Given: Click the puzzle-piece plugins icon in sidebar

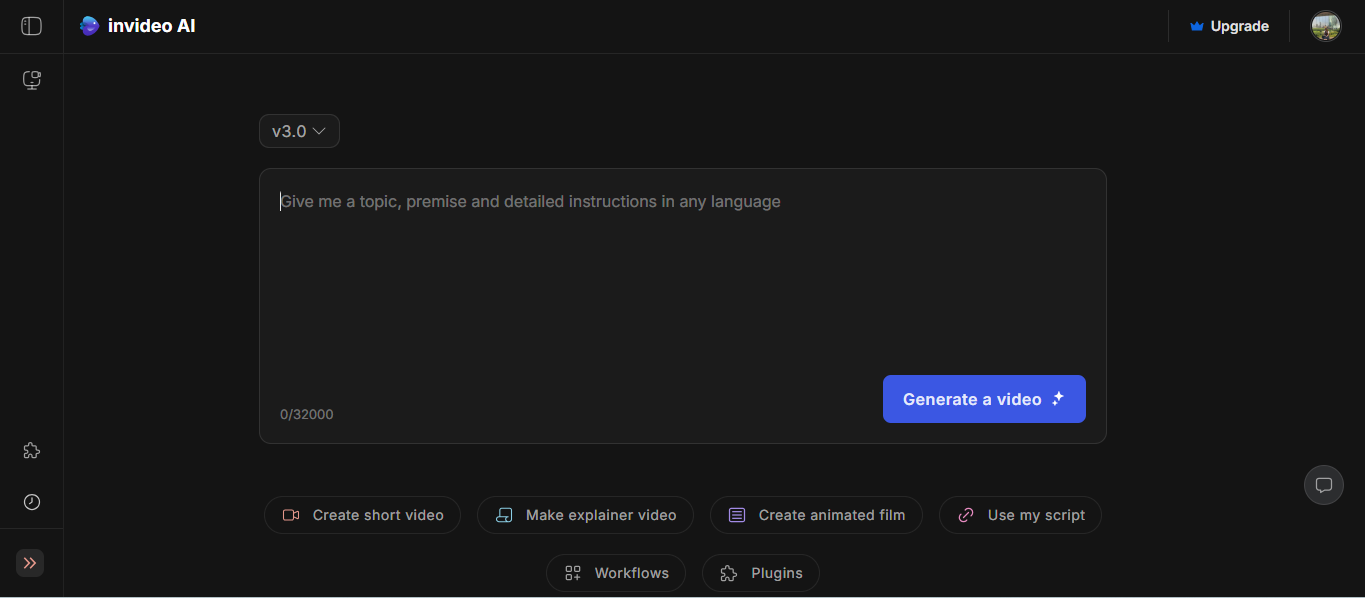Looking at the screenshot, I should pyautogui.click(x=31, y=450).
